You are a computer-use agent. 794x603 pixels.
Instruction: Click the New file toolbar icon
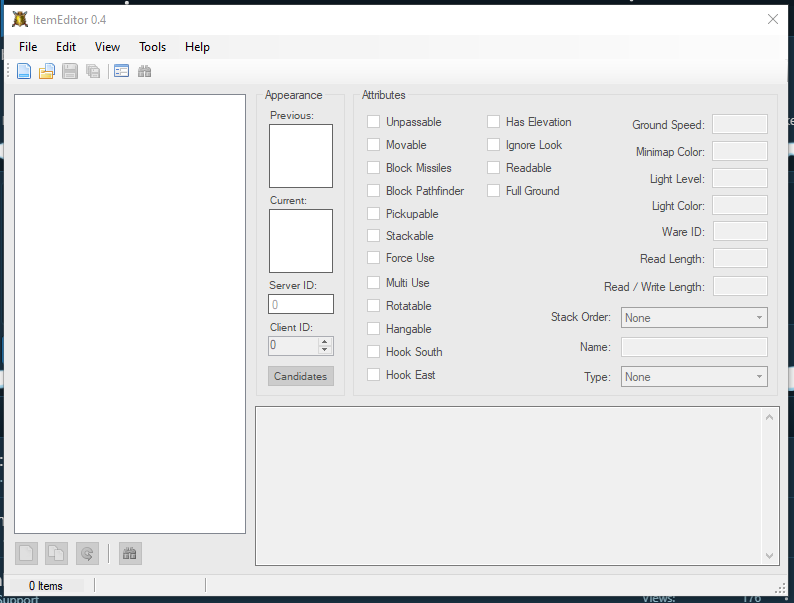(24, 71)
